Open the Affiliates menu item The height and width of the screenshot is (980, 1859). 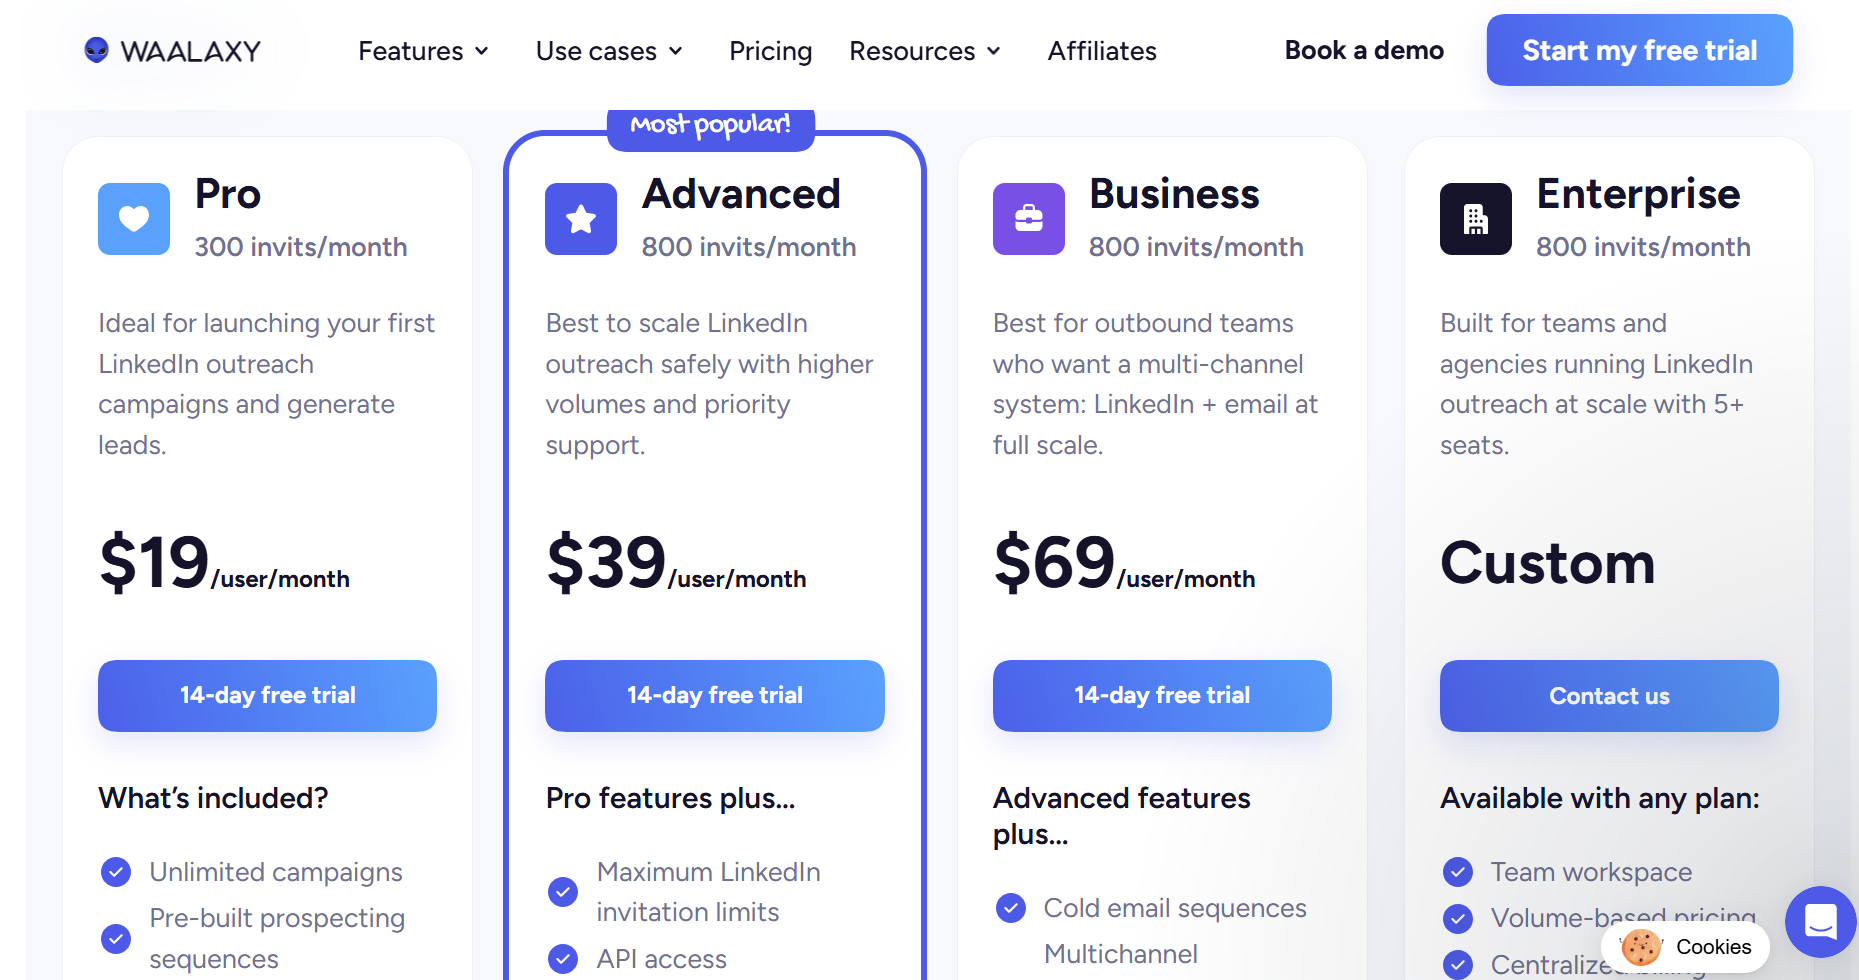(1102, 51)
